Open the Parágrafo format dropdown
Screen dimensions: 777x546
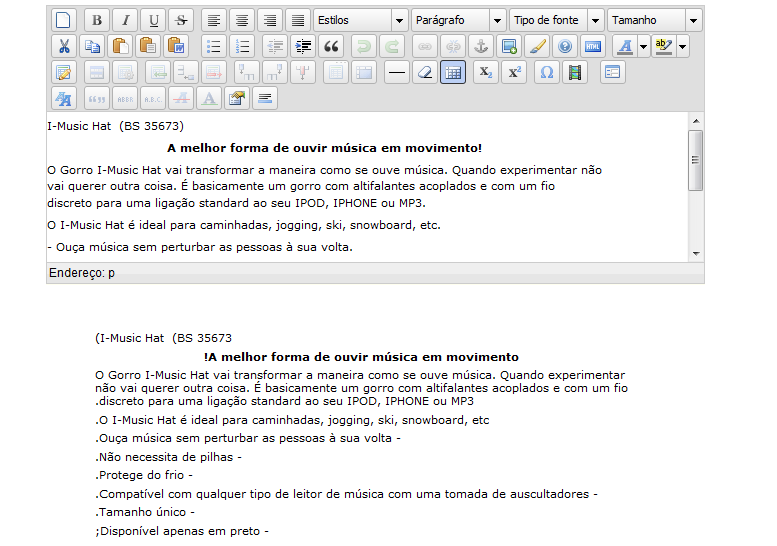tap(459, 20)
